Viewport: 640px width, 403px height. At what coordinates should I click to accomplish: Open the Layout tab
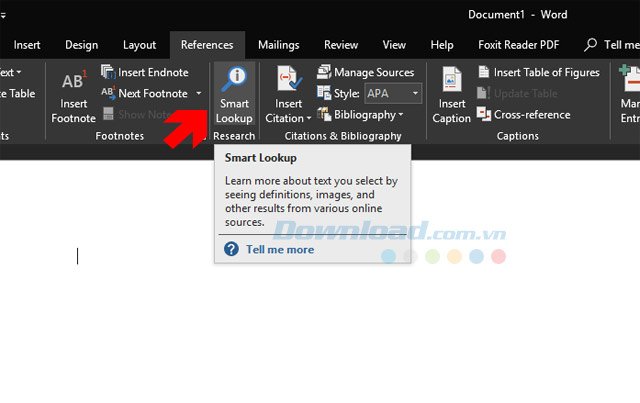tap(139, 45)
